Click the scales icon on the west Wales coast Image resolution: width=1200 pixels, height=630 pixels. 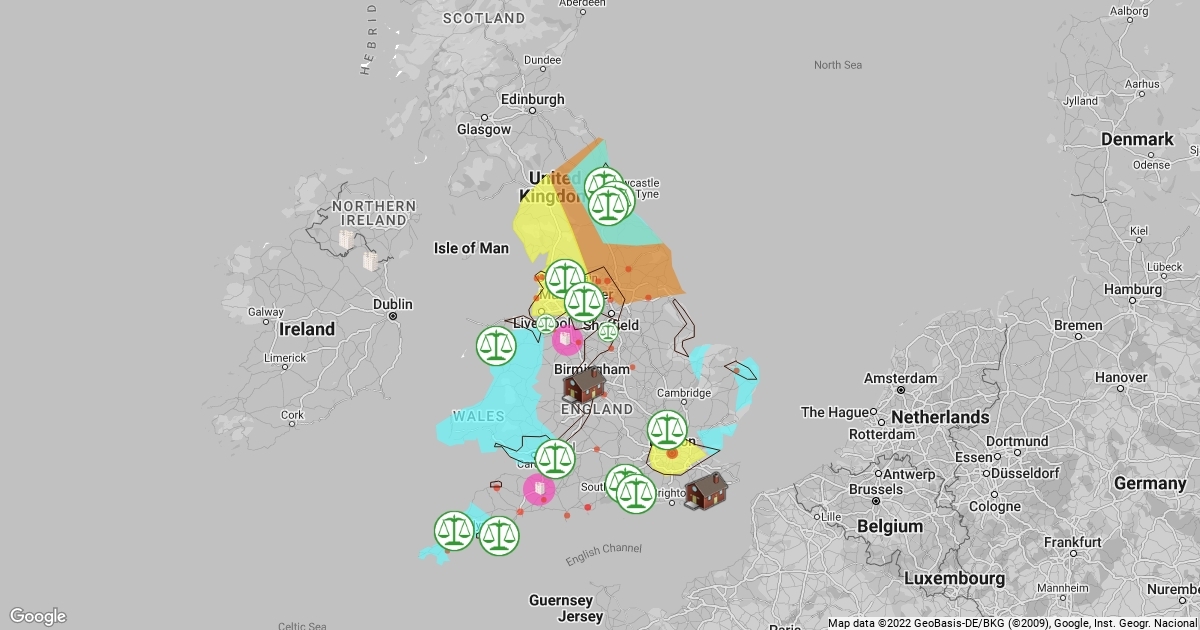coord(496,345)
